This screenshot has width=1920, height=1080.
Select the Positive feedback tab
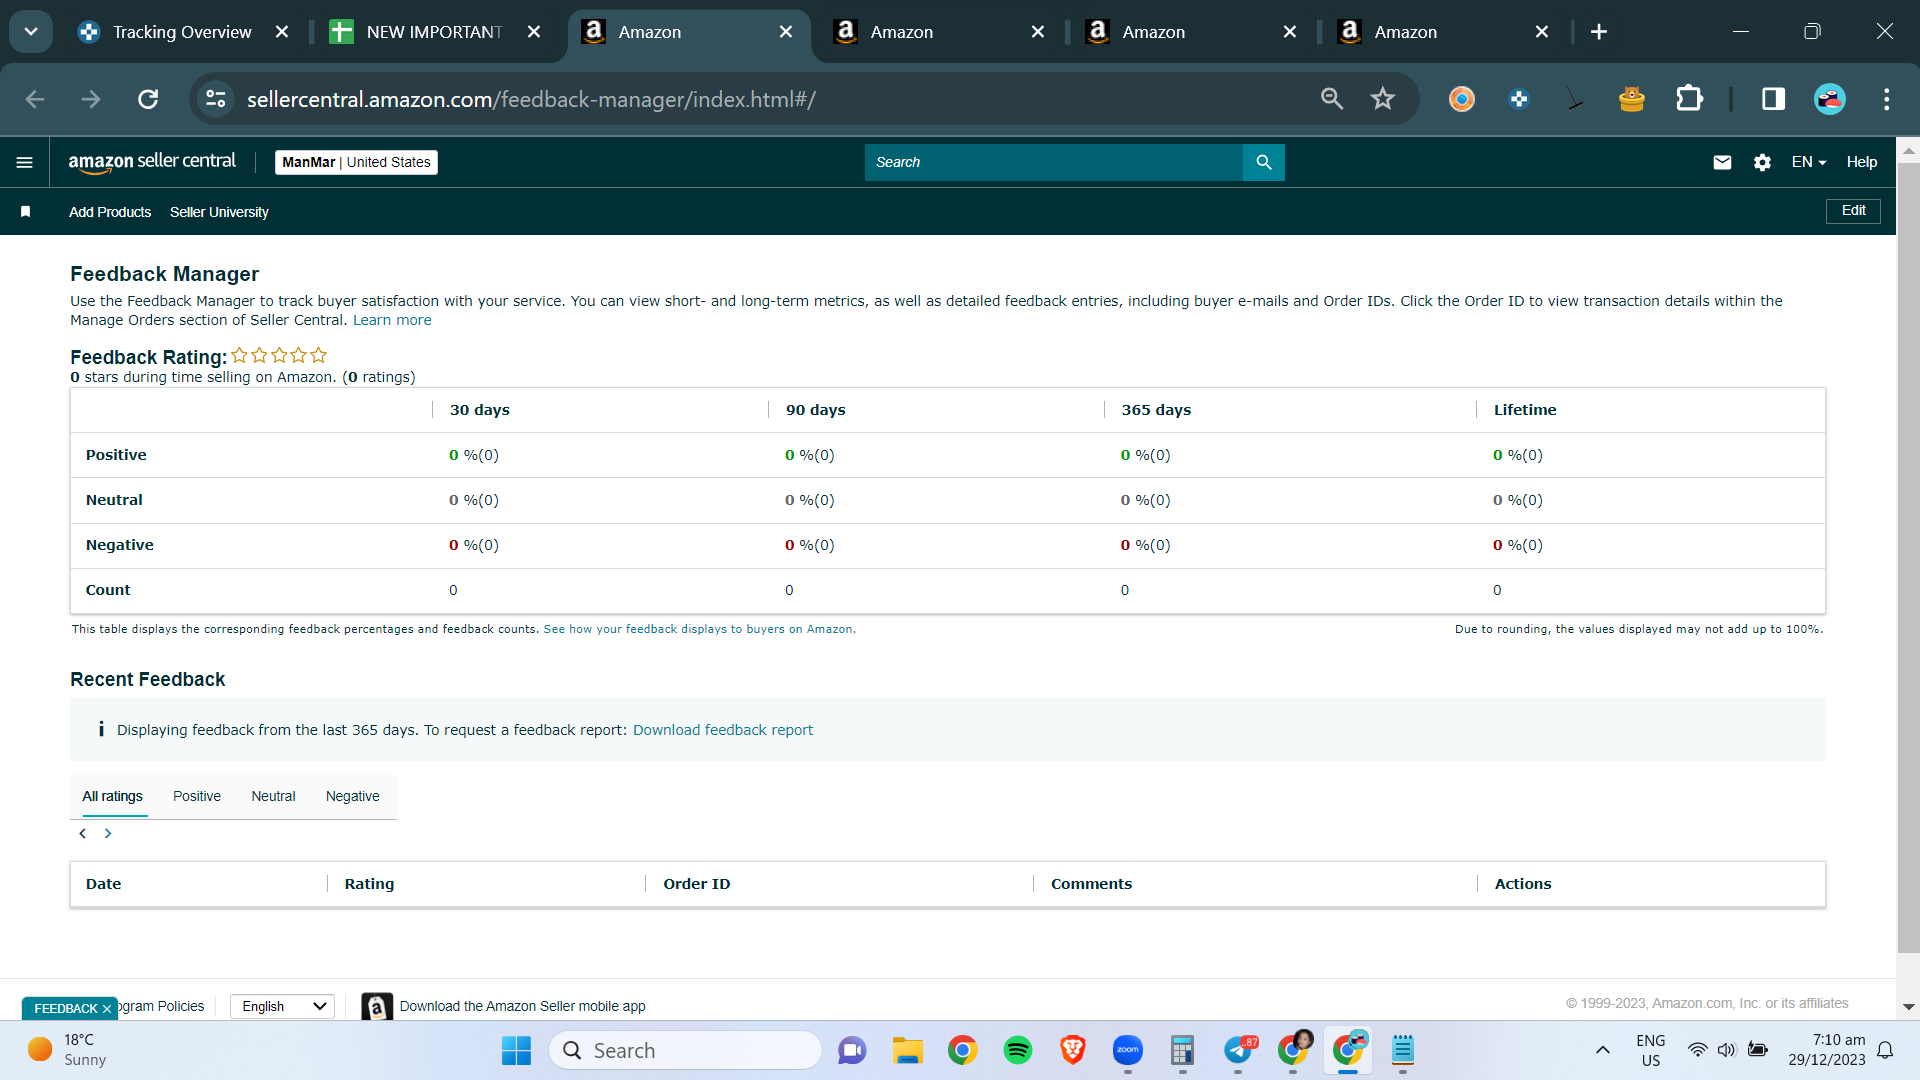pos(197,796)
